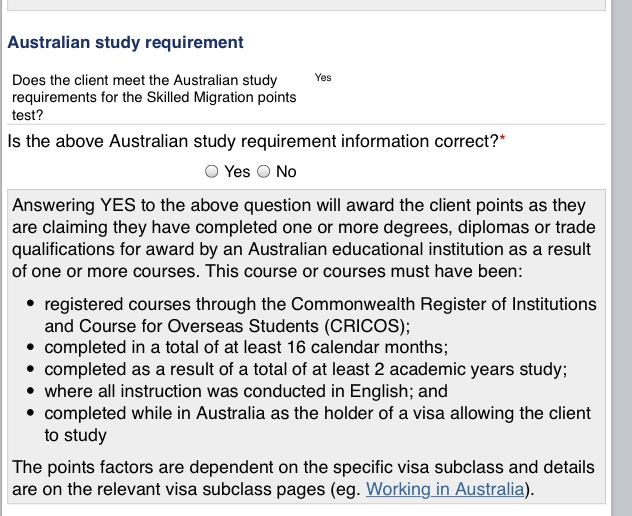Viewport: 632px width, 516px height.
Task: Click the vertical scrollbar on the right edge
Action: pyautogui.click(x=621, y=258)
